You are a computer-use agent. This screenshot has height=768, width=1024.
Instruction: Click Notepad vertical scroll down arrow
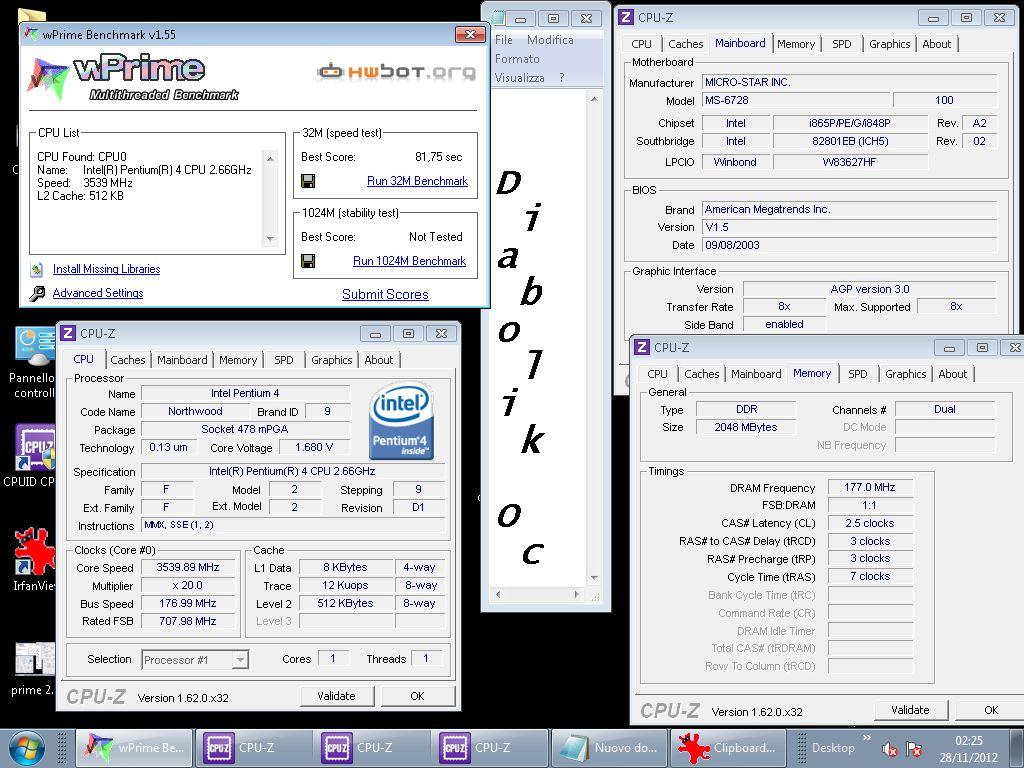[594, 578]
